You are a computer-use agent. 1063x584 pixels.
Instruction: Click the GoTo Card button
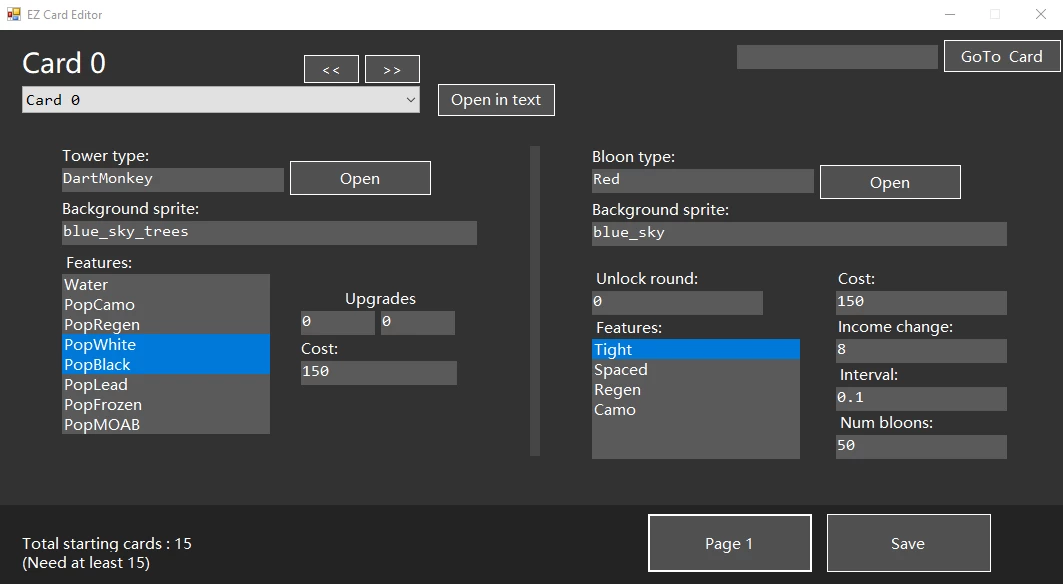(x=1001, y=56)
